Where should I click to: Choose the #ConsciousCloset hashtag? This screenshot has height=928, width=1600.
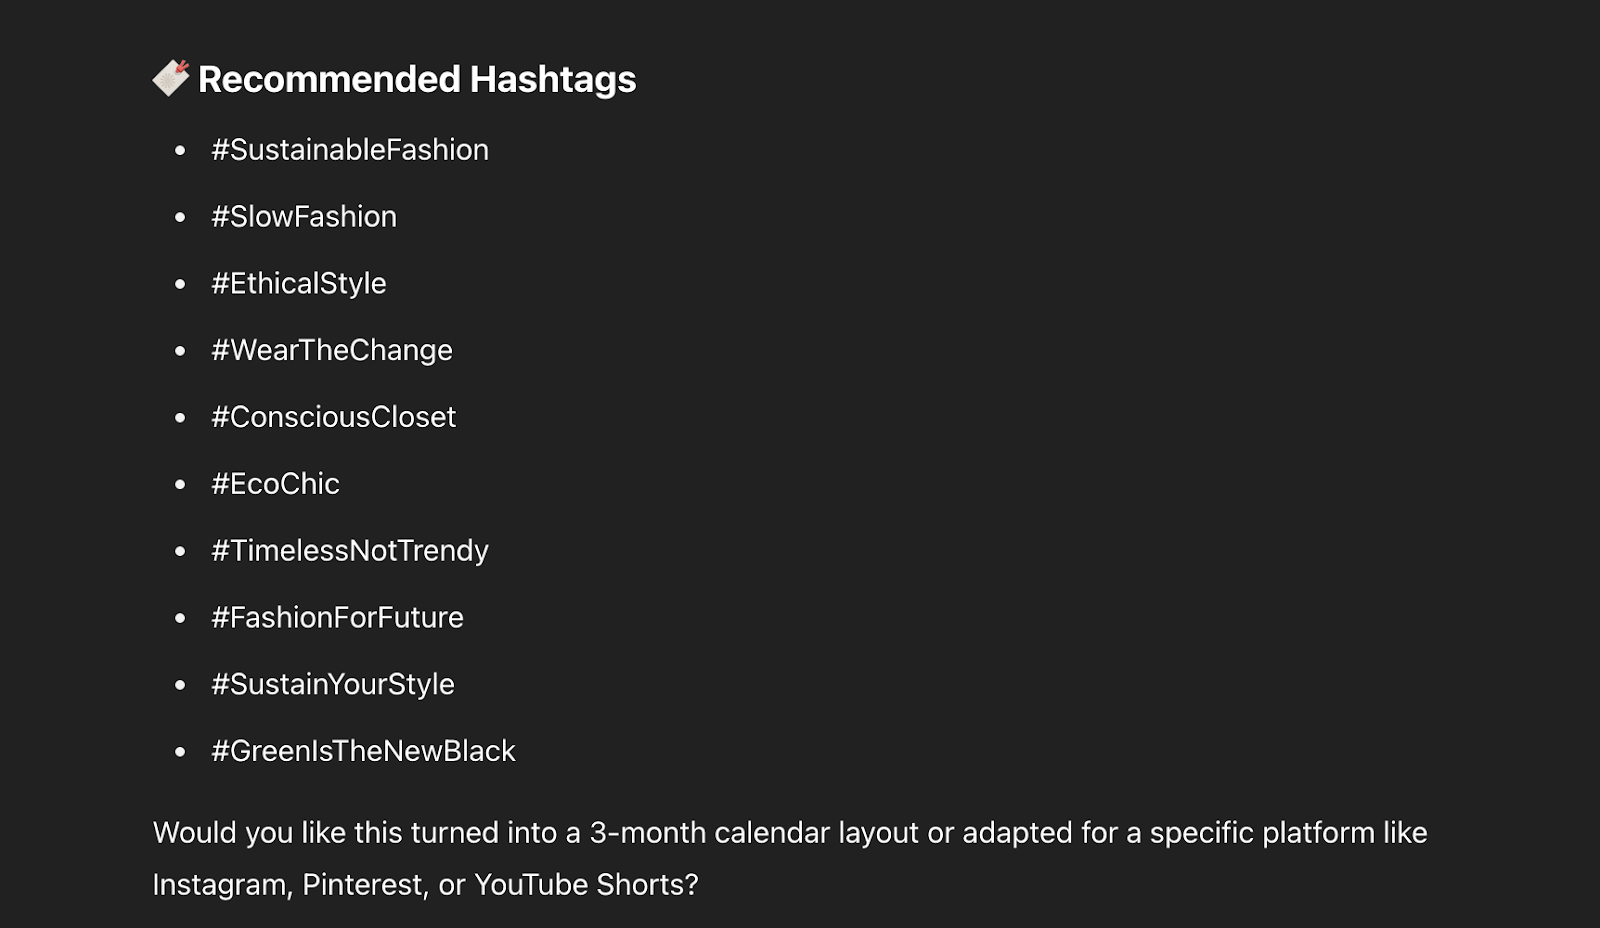334,417
